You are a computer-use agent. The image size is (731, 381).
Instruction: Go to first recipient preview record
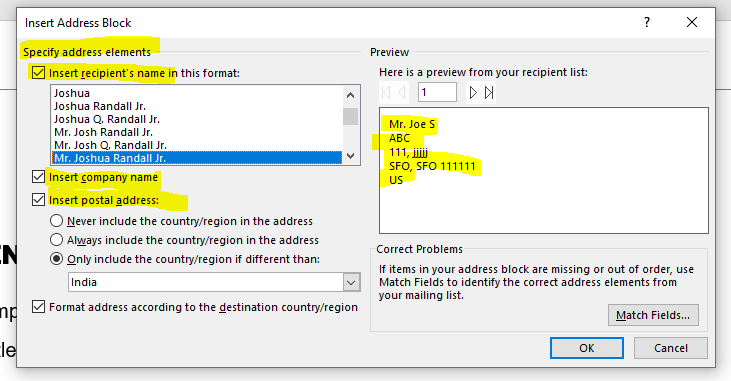click(386, 93)
